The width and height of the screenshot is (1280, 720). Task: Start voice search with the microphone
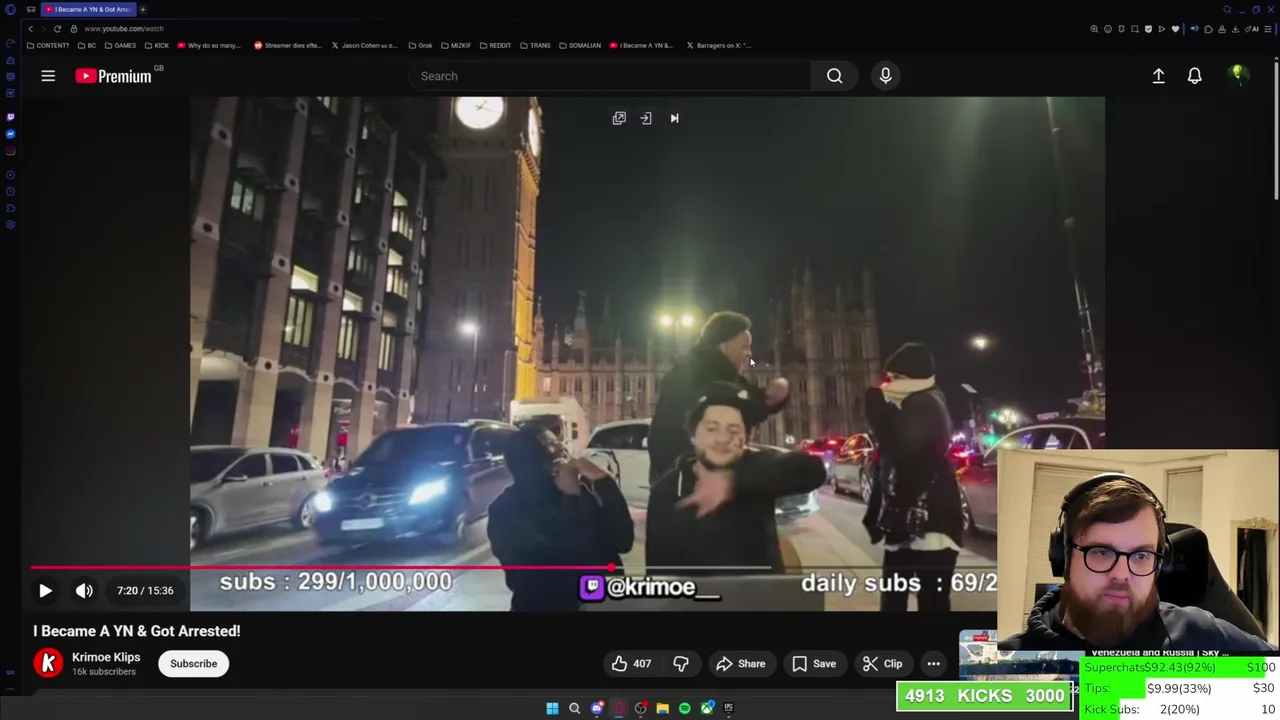pos(885,76)
